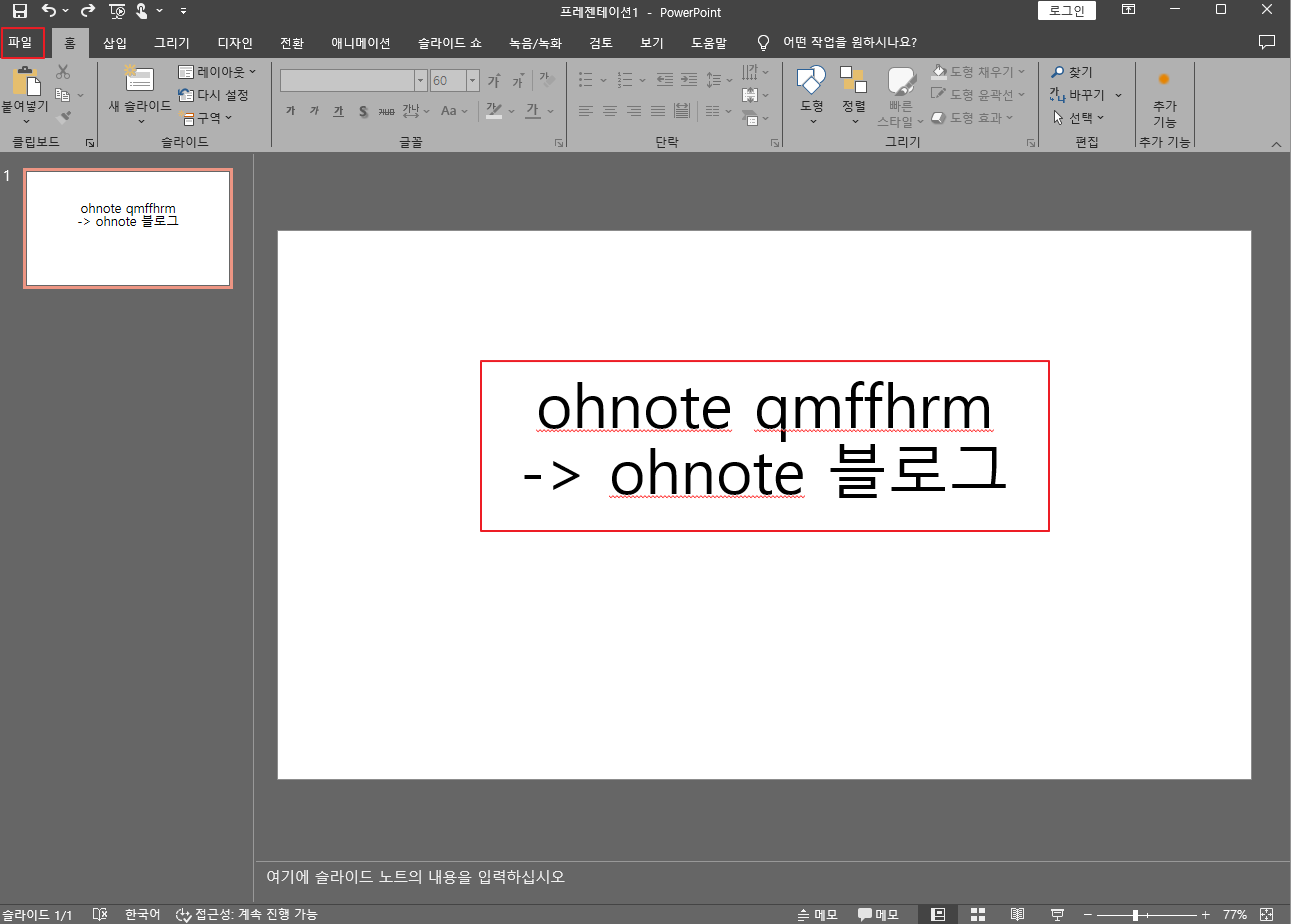Viewport: 1291px width, 924px height.
Task: Start Slide Show from status bar icon
Action: click(1057, 914)
